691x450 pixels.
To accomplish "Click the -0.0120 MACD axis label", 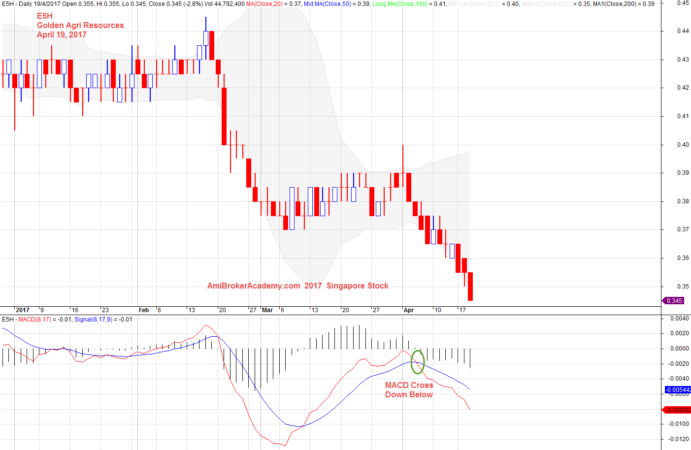I will coord(679,439).
